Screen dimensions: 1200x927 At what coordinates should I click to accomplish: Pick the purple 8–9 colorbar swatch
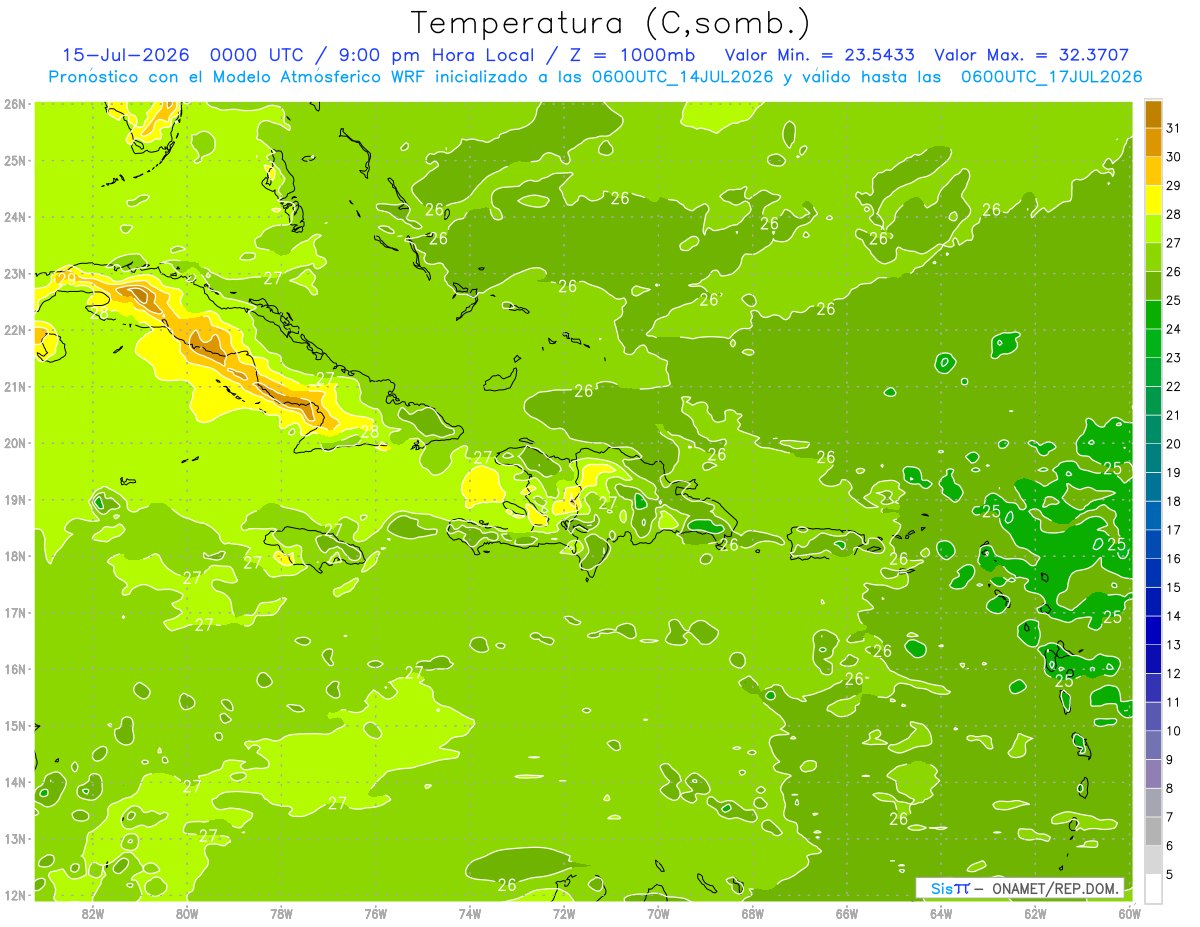click(x=1153, y=774)
